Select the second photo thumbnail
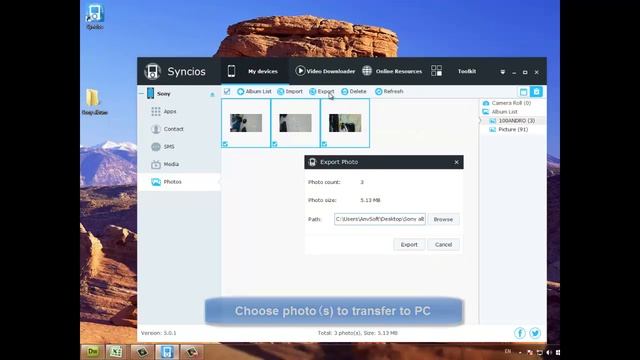Image resolution: width=640 pixels, height=360 pixels. 296,123
